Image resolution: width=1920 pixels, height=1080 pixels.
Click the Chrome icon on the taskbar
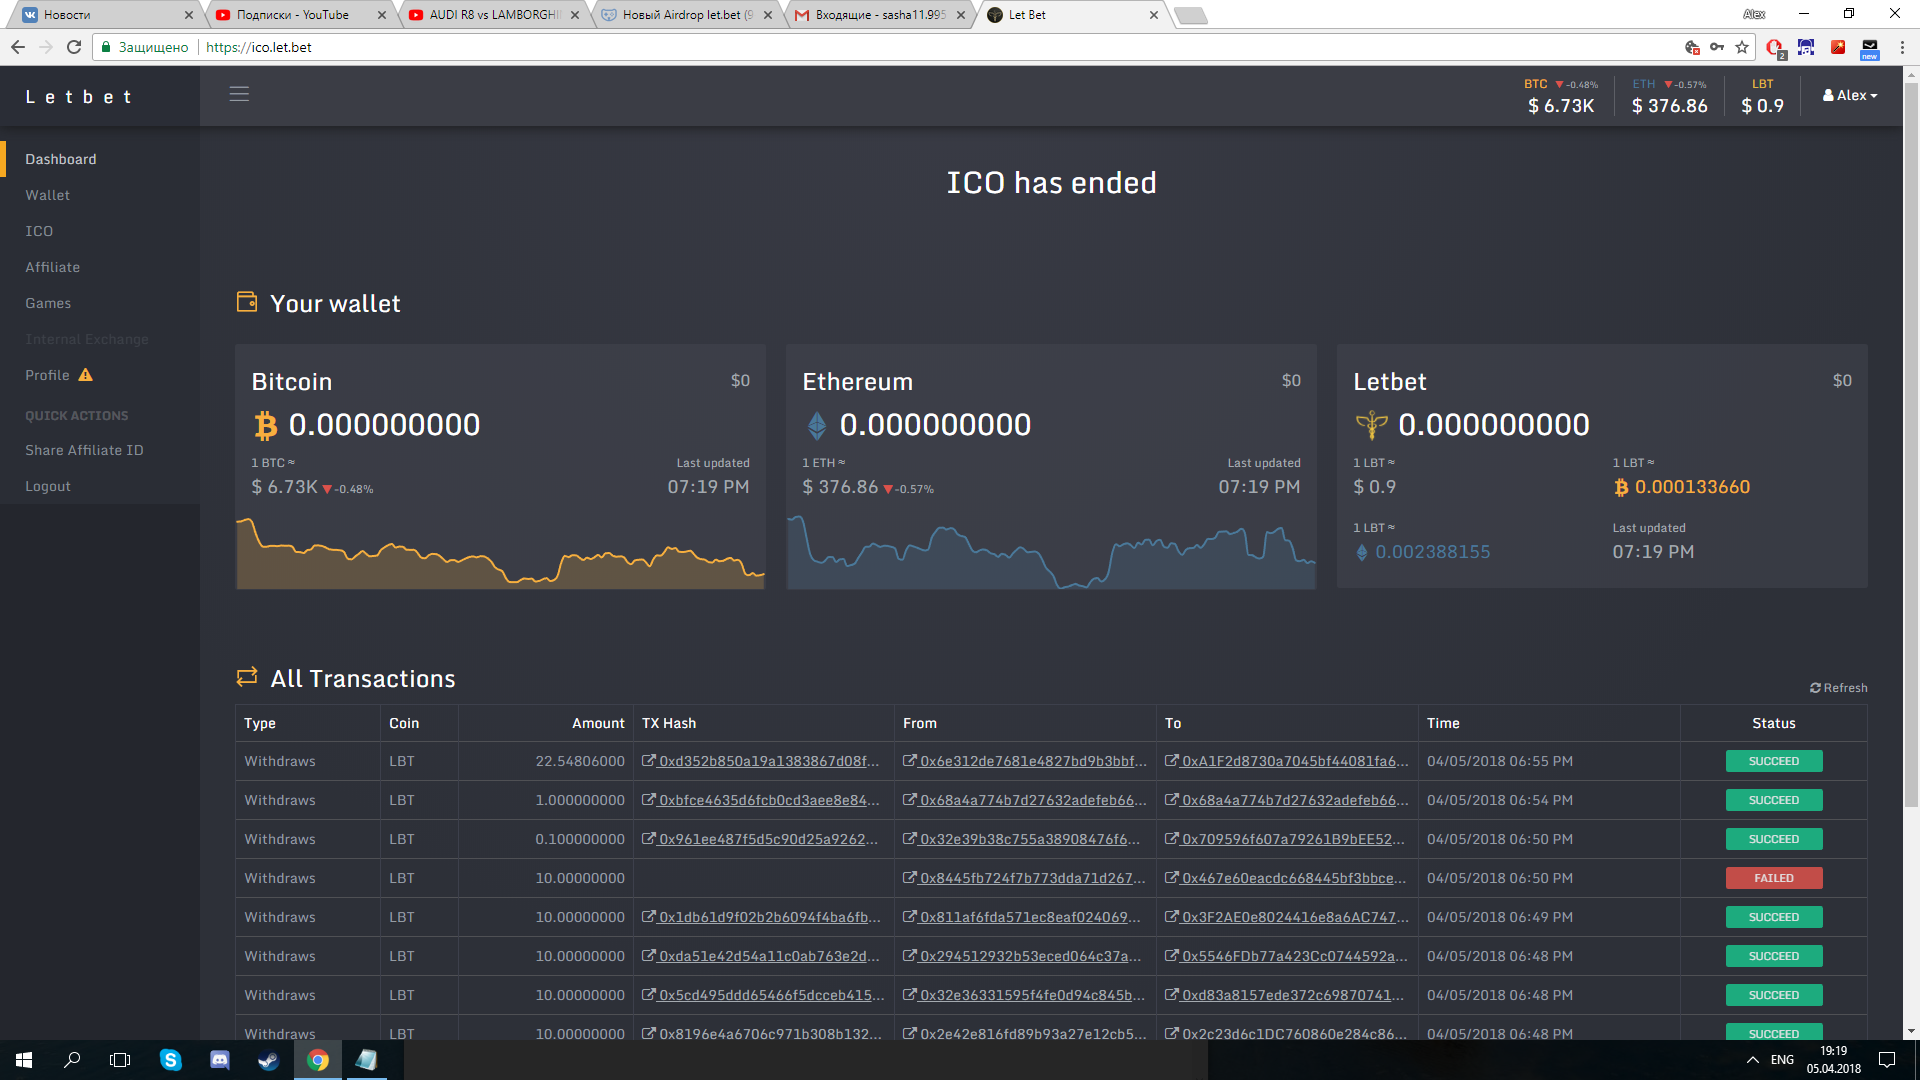(x=318, y=1060)
